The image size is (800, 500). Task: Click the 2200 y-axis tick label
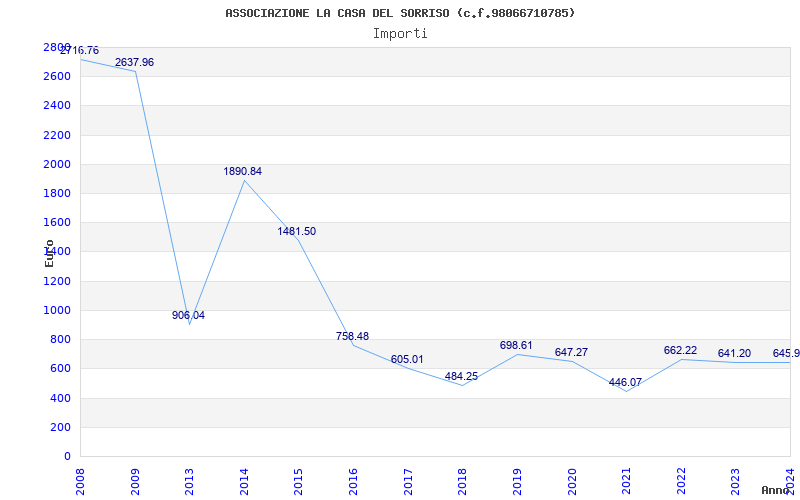[57, 135]
